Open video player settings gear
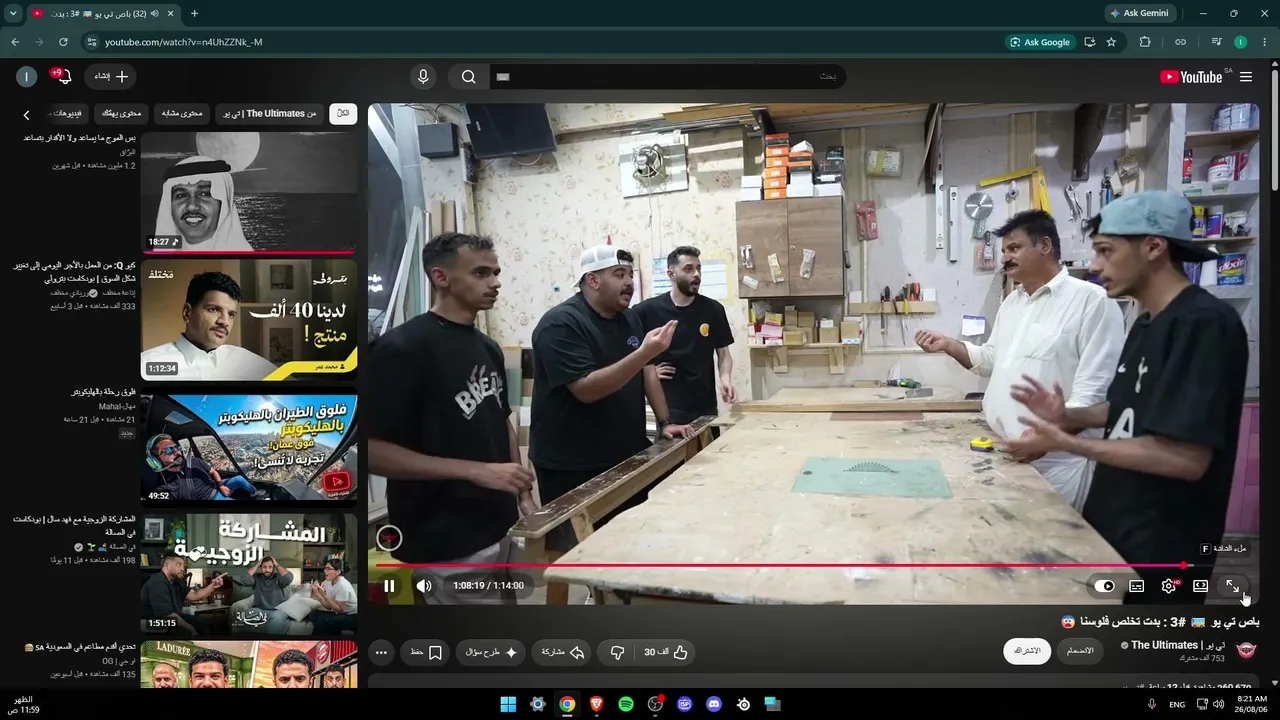Image resolution: width=1280 pixels, height=720 pixels. pyautogui.click(x=1168, y=586)
